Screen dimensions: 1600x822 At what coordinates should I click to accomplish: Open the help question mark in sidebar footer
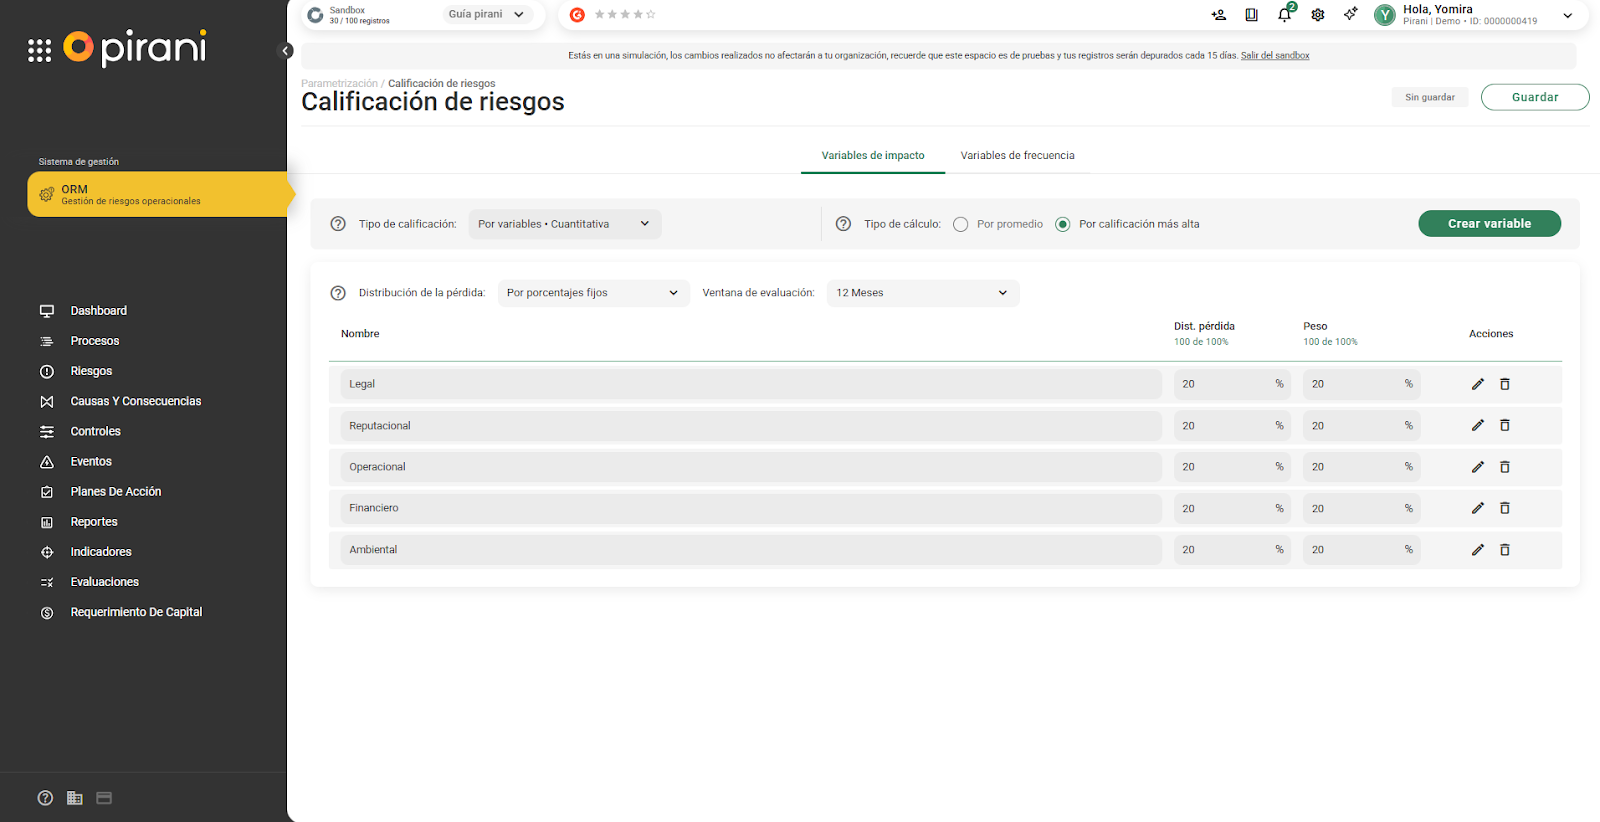click(45, 798)
